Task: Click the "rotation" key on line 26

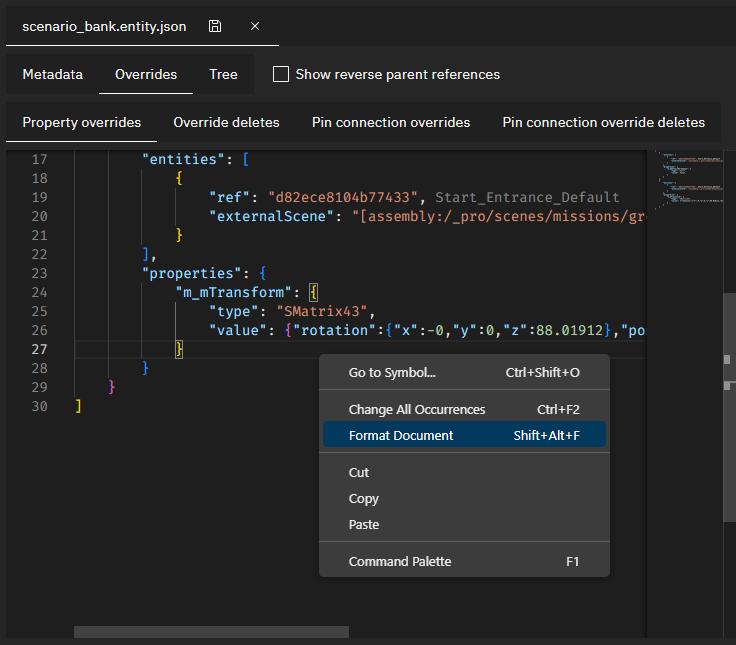Action: click(334, 330)
